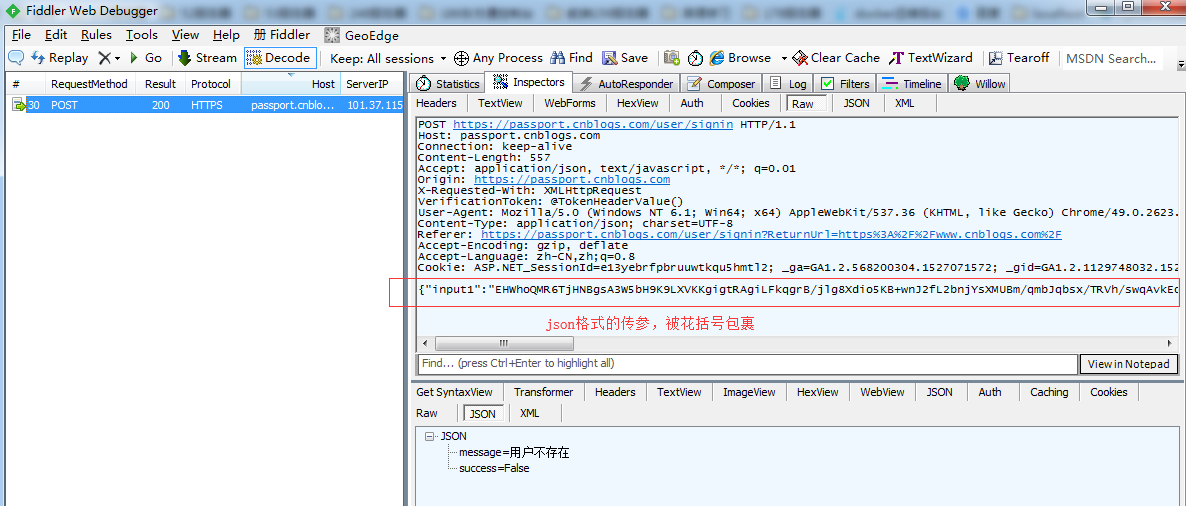The image size is (1186, 506).
Task: Click the comment speech bubble icon
Action: point(16,58)
